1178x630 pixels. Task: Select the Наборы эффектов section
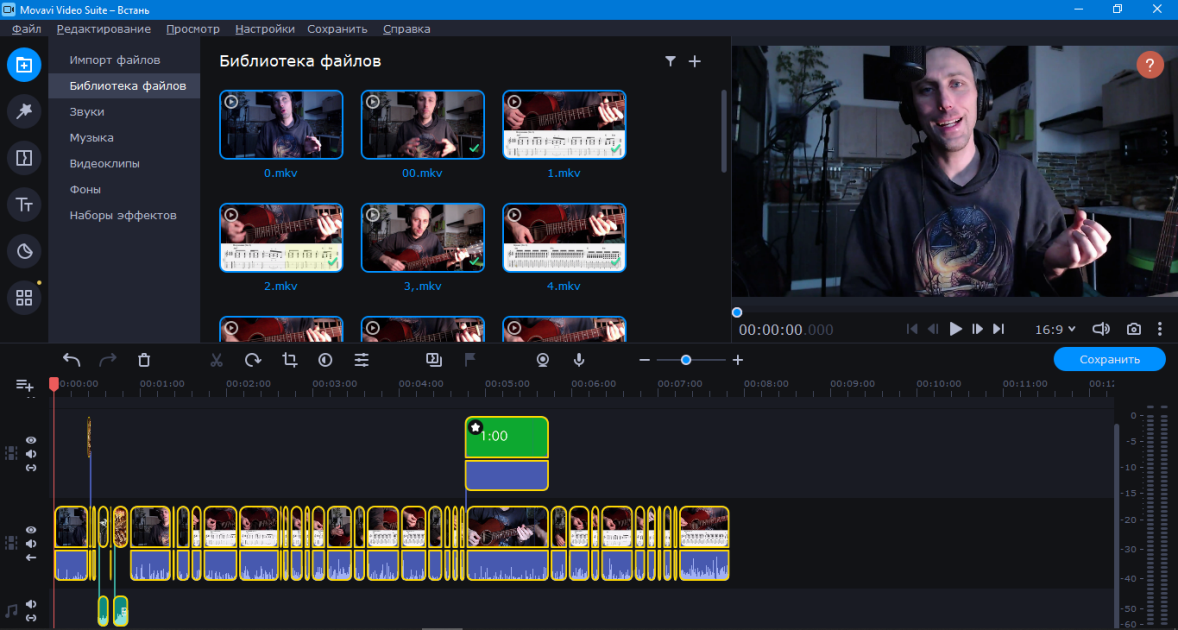coord(124,216)
